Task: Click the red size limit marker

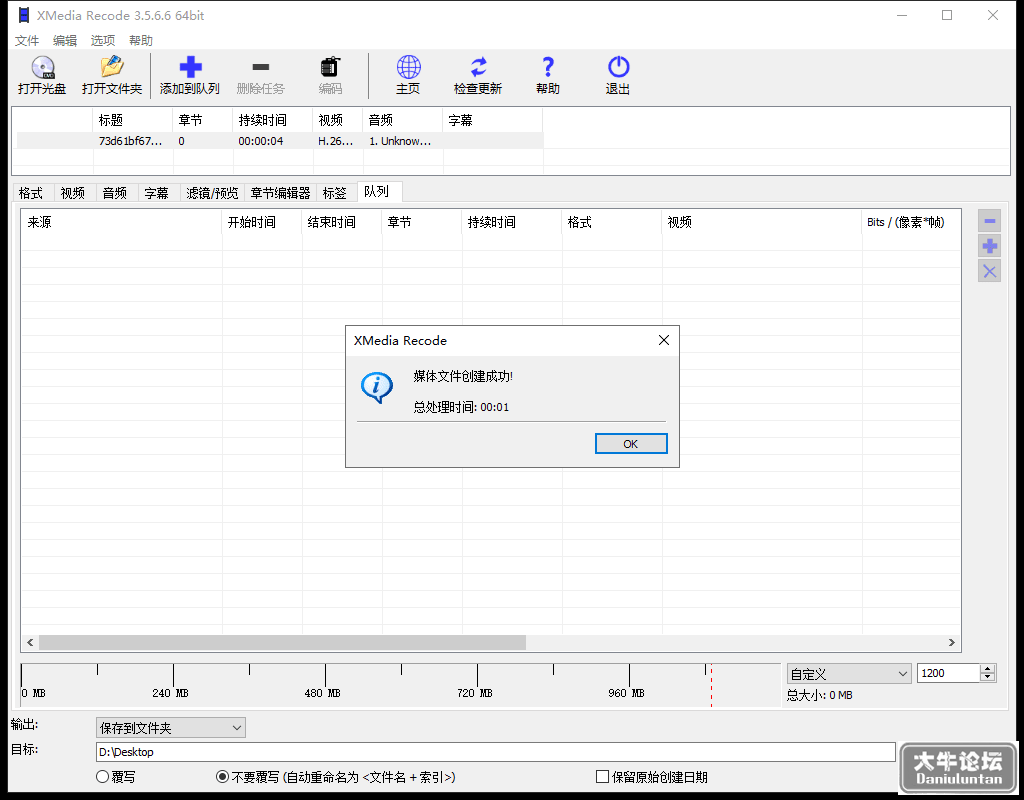Action: 711,686
